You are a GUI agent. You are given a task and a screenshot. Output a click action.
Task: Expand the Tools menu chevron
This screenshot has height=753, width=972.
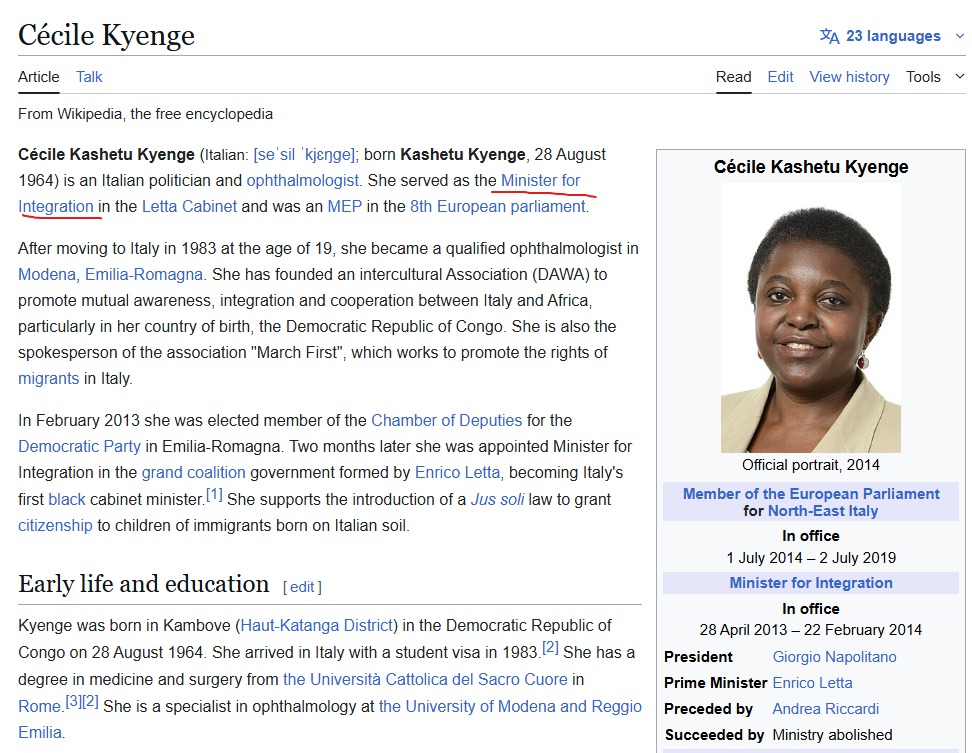click(x=960, y=77)
